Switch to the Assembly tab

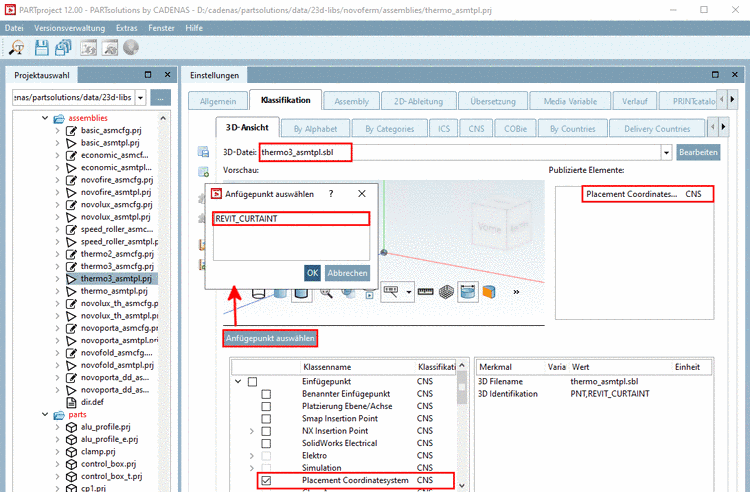(352, 101)
